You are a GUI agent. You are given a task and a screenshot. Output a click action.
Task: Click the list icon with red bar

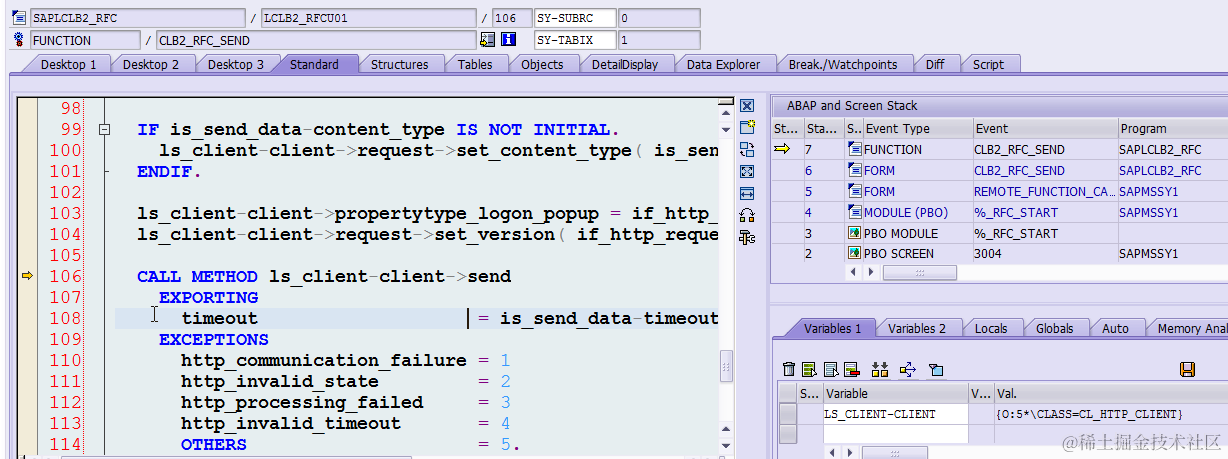pos(851,370)
